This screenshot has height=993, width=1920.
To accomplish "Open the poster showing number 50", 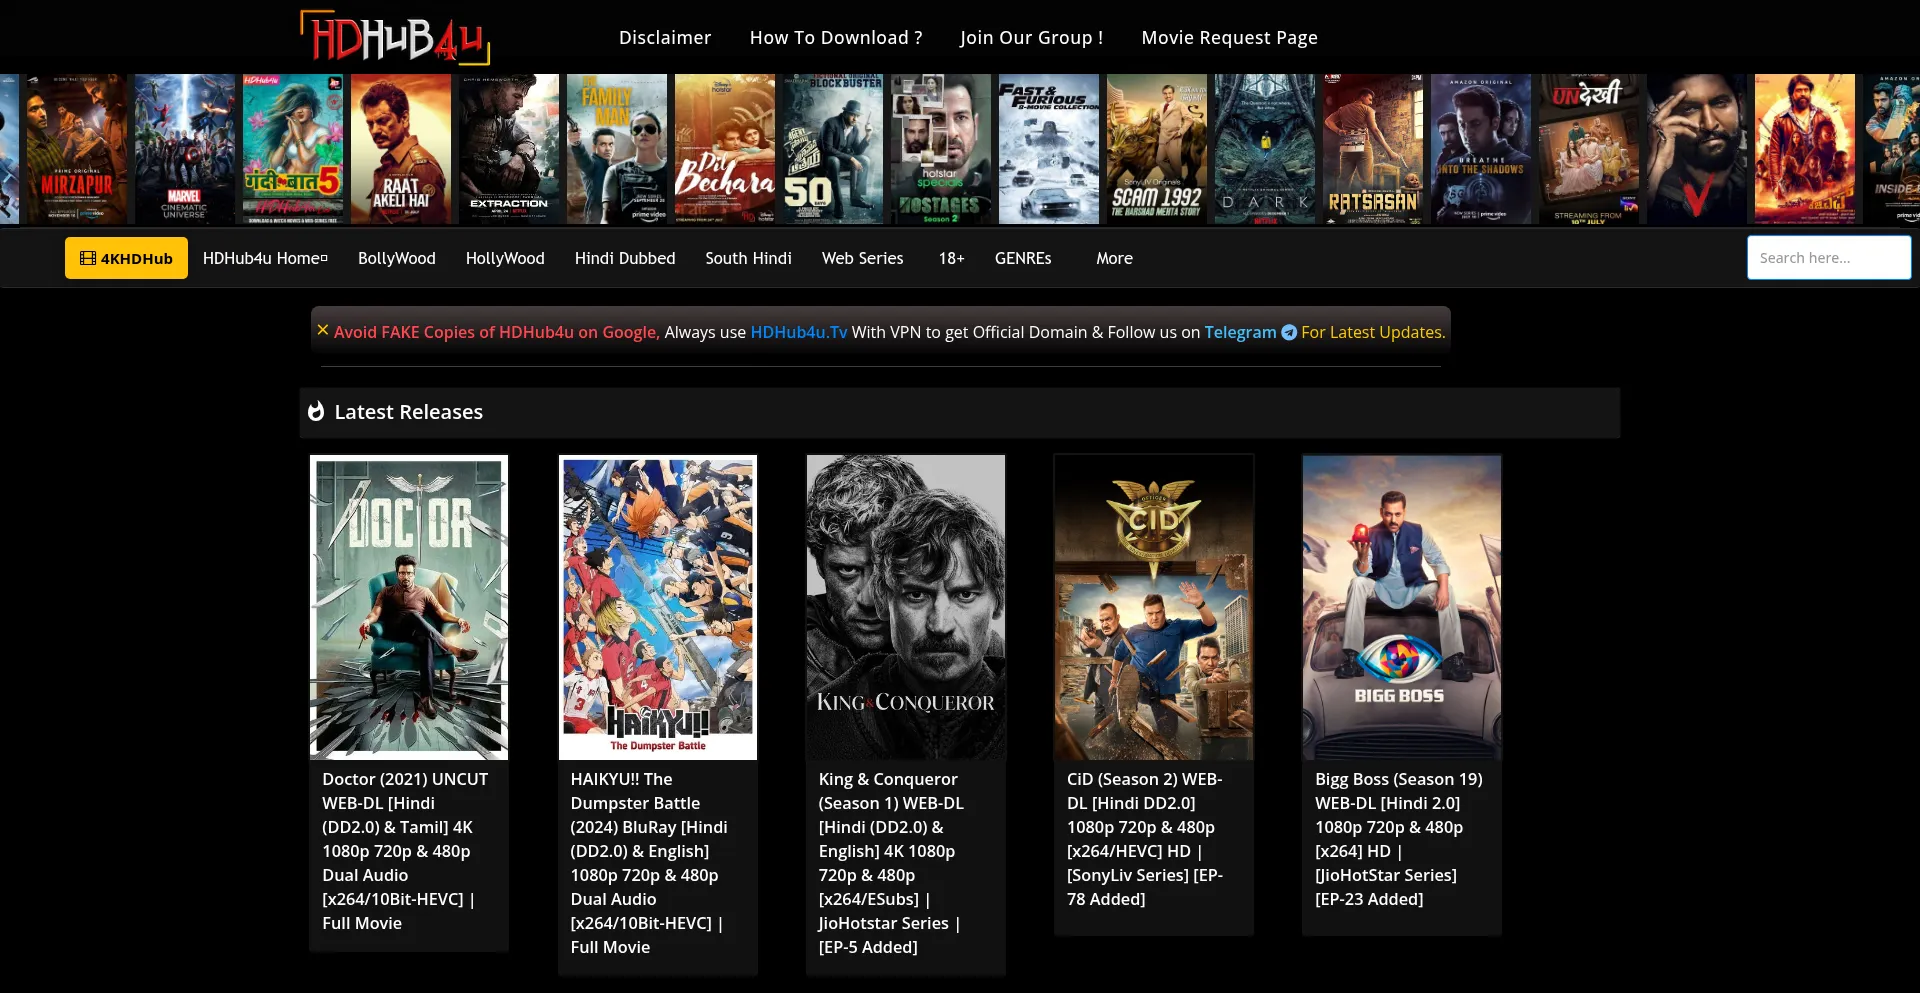I will click(x=833, y=149).
